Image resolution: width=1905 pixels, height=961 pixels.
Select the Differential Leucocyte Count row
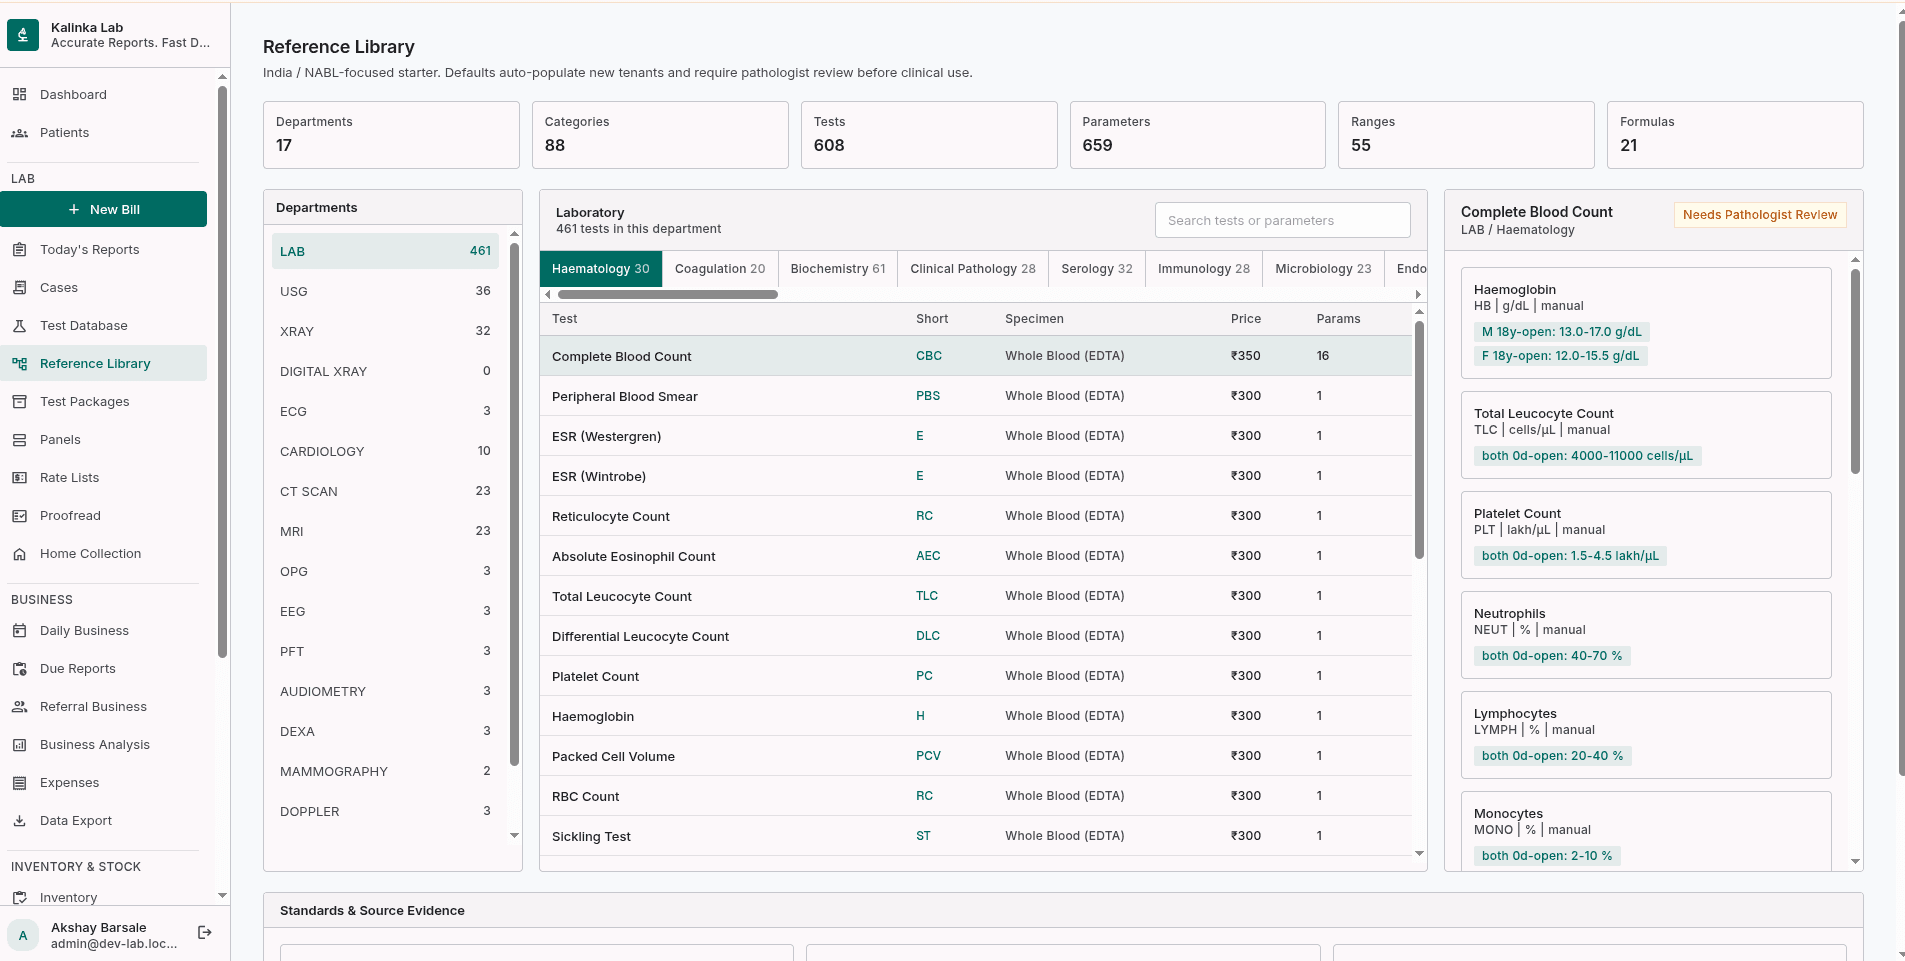click(976, 636)
